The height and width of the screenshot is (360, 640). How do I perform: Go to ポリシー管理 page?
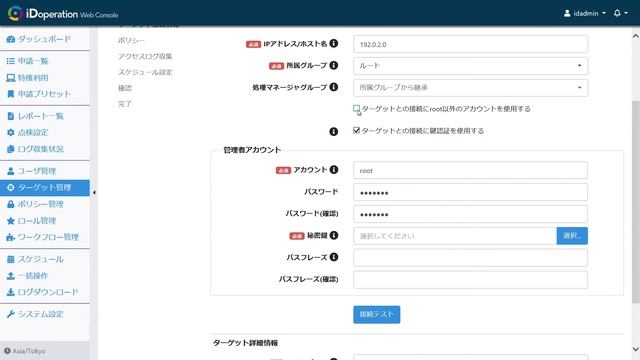click(35, 204)
